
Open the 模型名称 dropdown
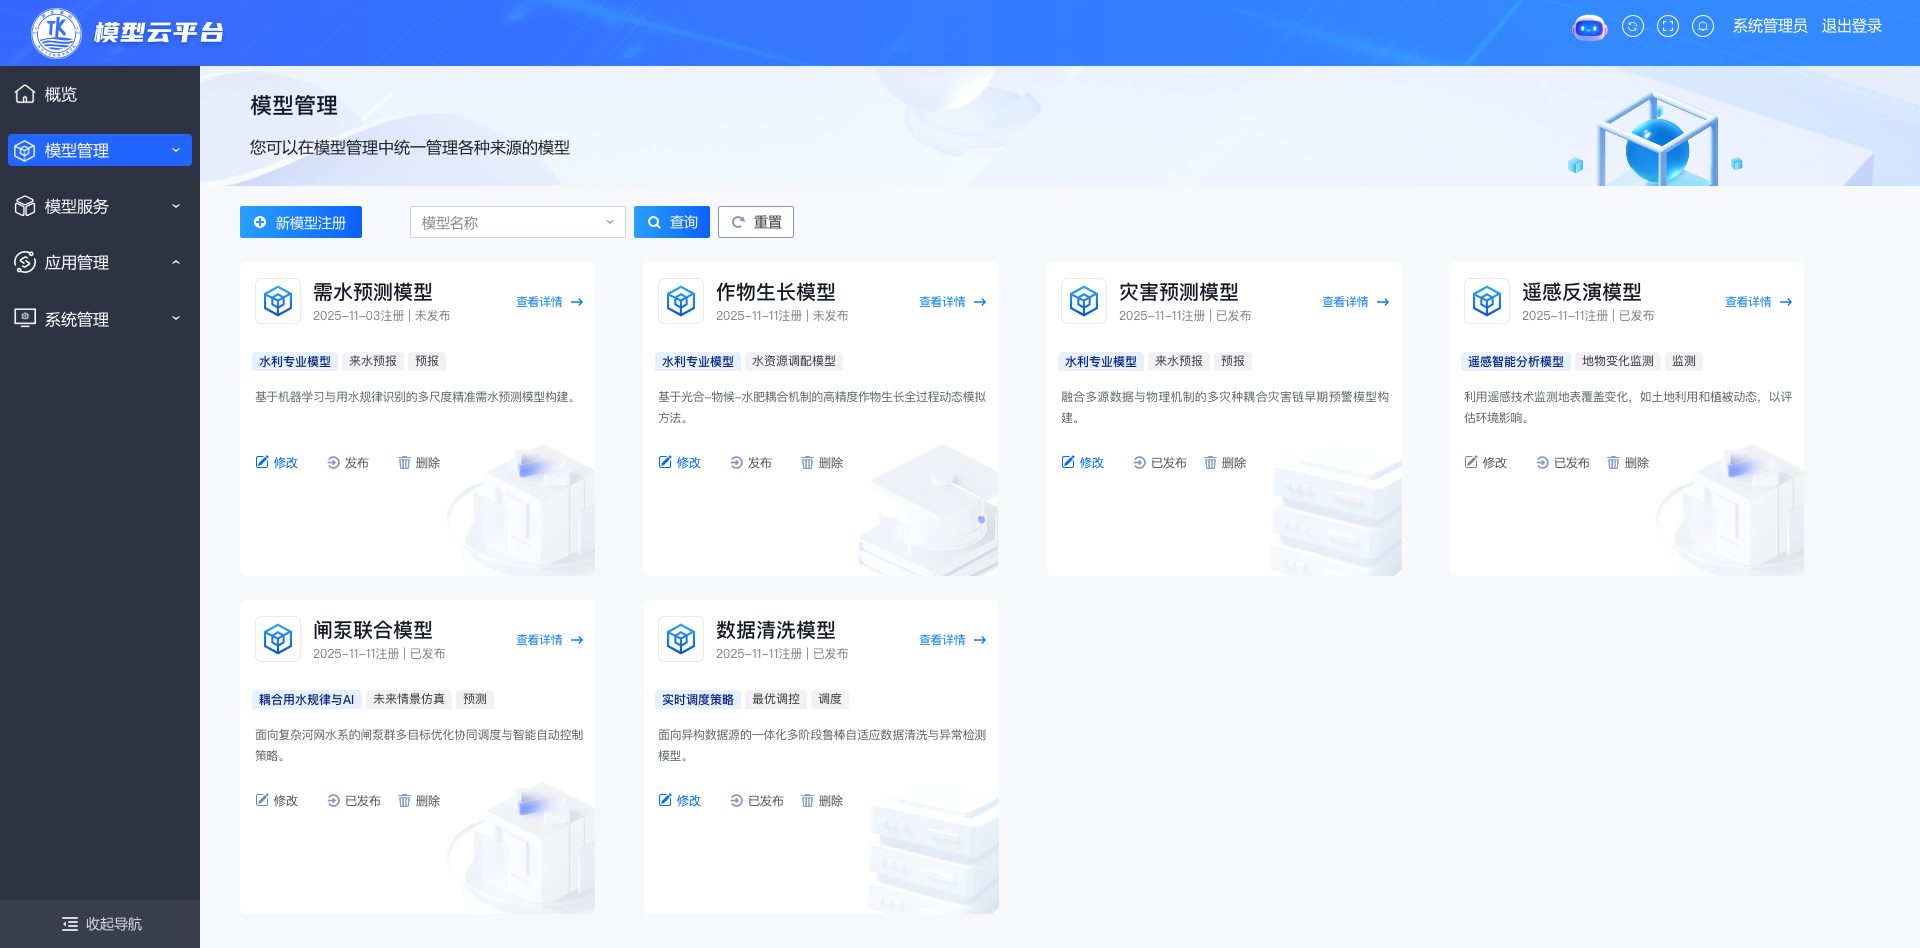click(x=518, y=222)
